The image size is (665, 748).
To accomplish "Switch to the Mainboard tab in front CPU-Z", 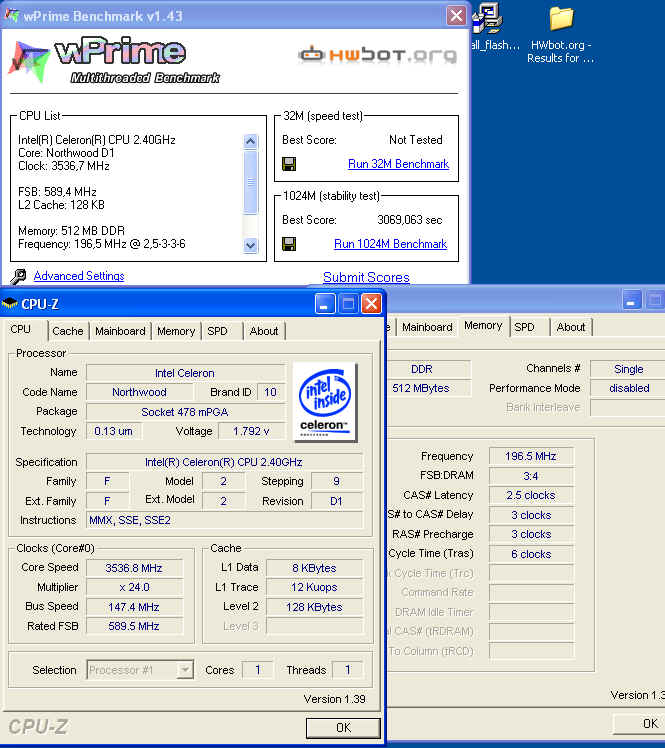I will (120, 331).
